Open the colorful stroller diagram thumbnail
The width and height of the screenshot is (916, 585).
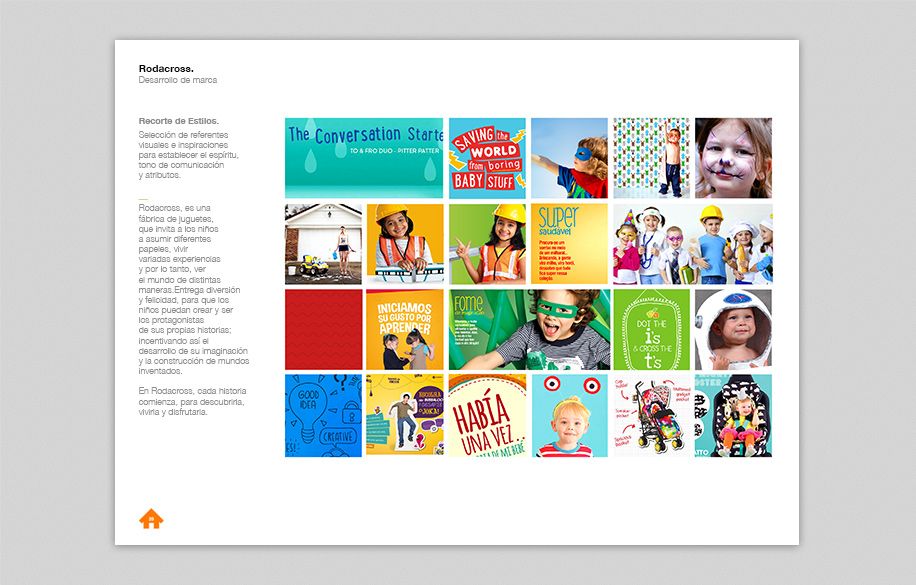pyautogui.click(x=651, y=416)
